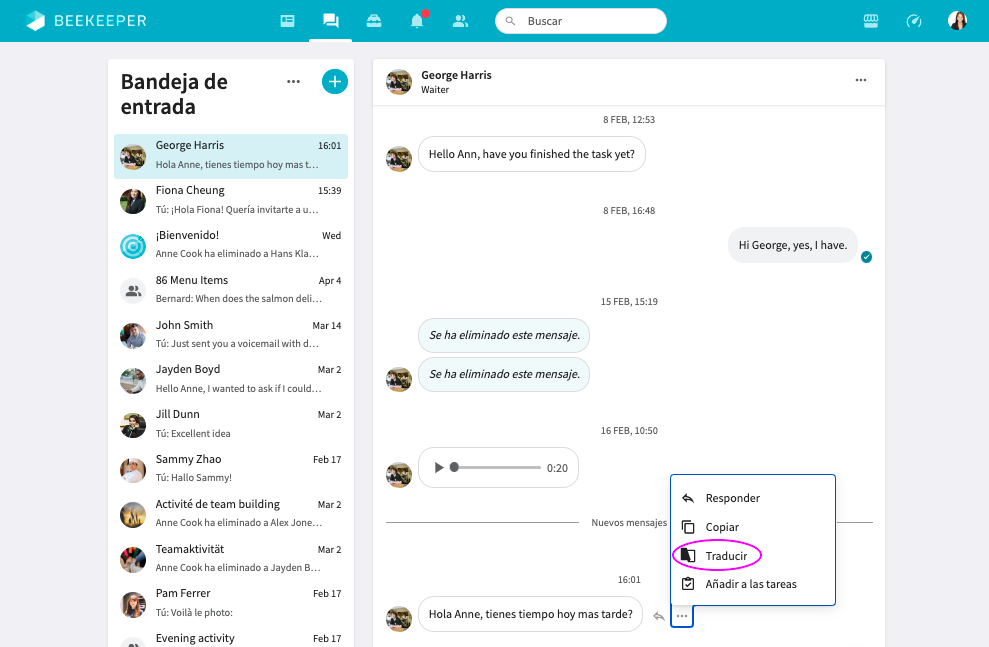The width and height of the screenshot is (989, 647).
Task: Open George Harris chat options menu
Action: pyautogui.click(x=860, y=81)
